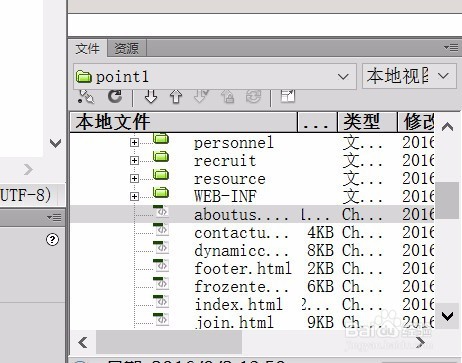Open the files panel options menu

click(x=451, y=48)
